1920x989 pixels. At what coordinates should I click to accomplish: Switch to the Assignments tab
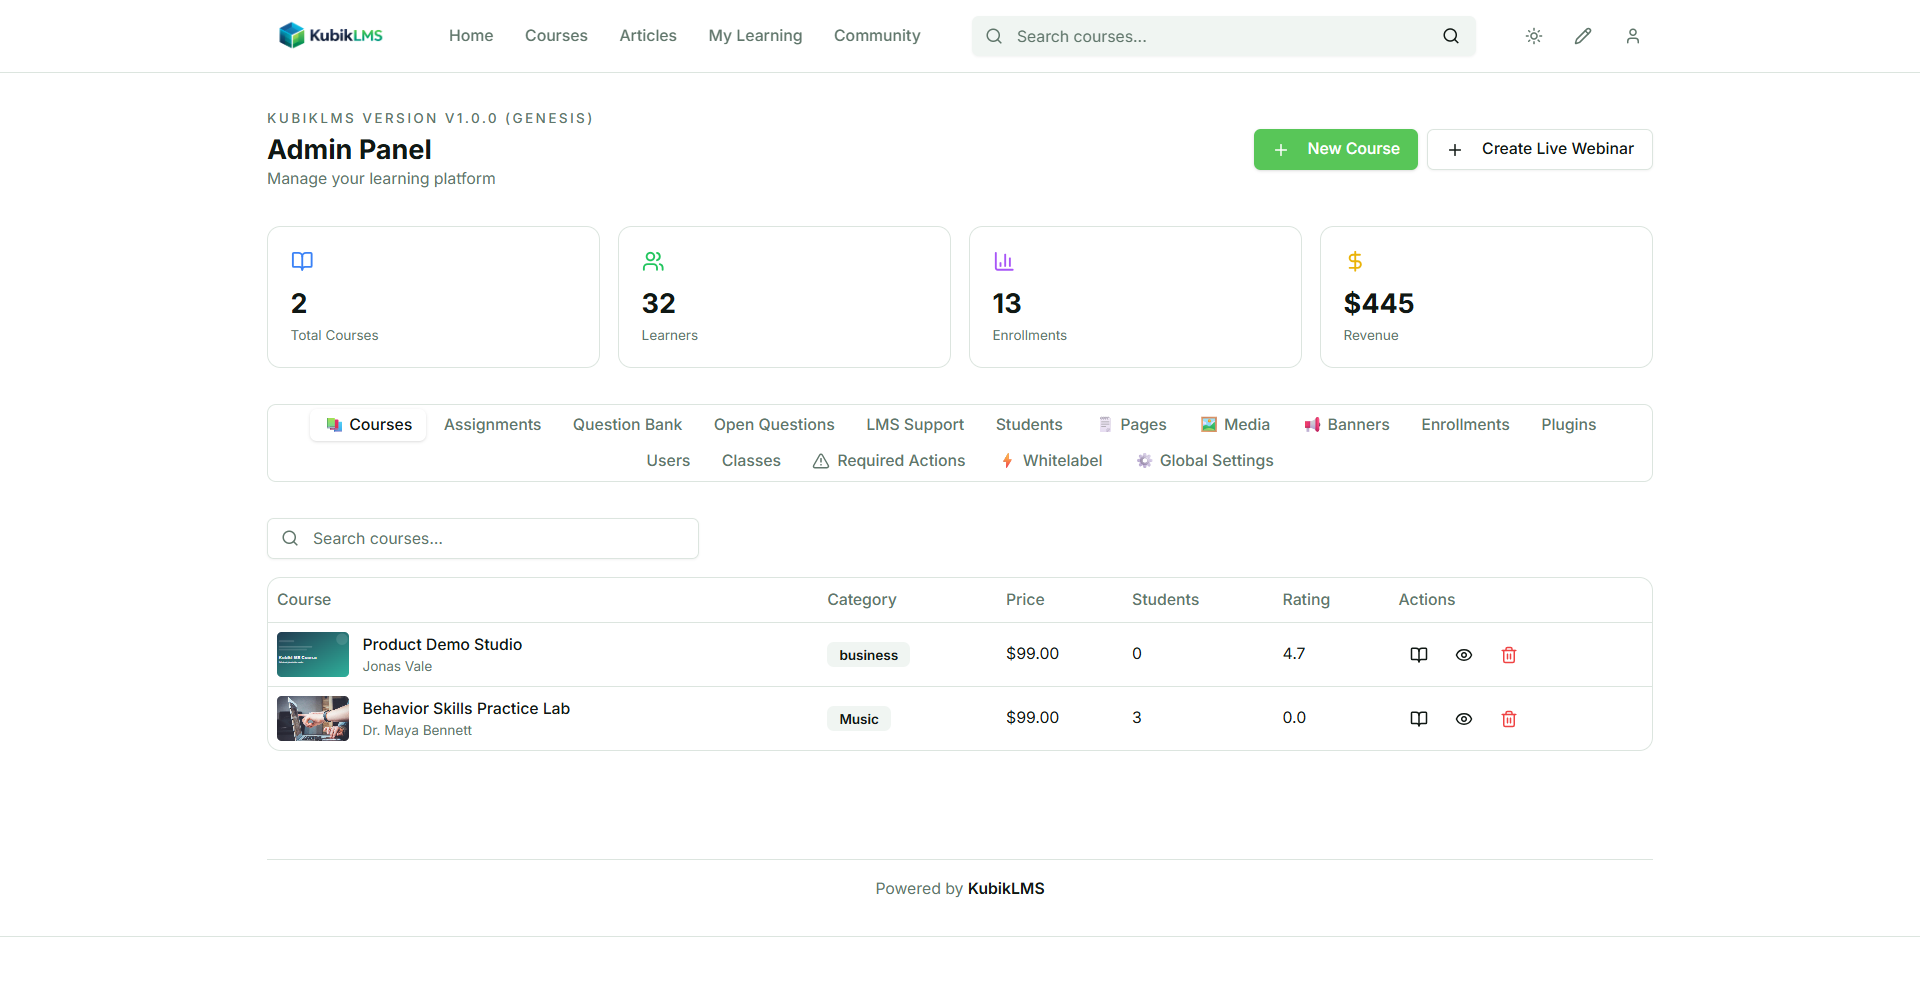(x=492, y=425)
